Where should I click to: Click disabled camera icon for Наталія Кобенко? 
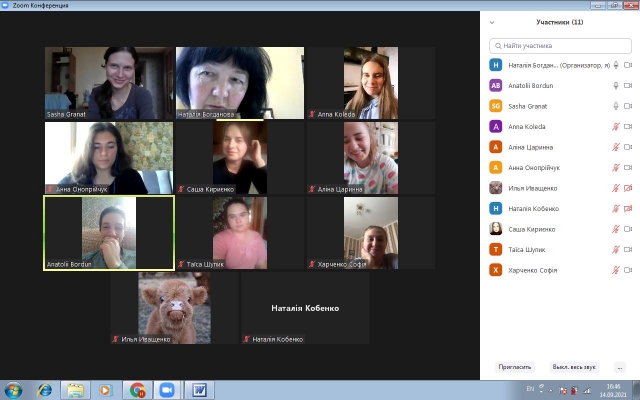(628, 209)
